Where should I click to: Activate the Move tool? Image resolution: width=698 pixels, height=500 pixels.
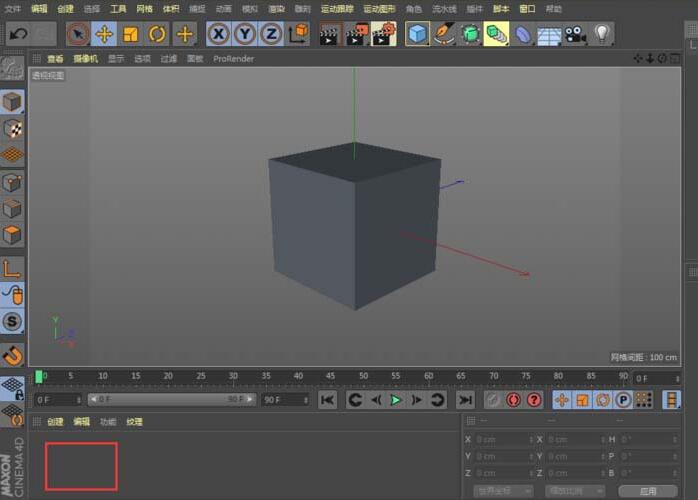[x=104, y=34]
